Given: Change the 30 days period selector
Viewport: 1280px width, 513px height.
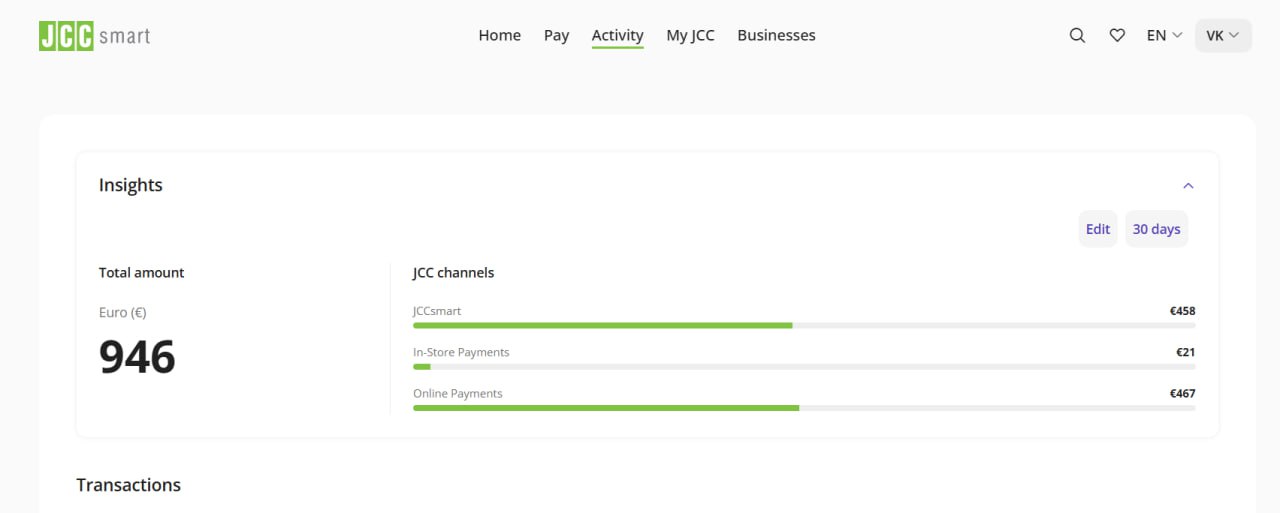Looking at the screenshot, I should (1156, 229).
